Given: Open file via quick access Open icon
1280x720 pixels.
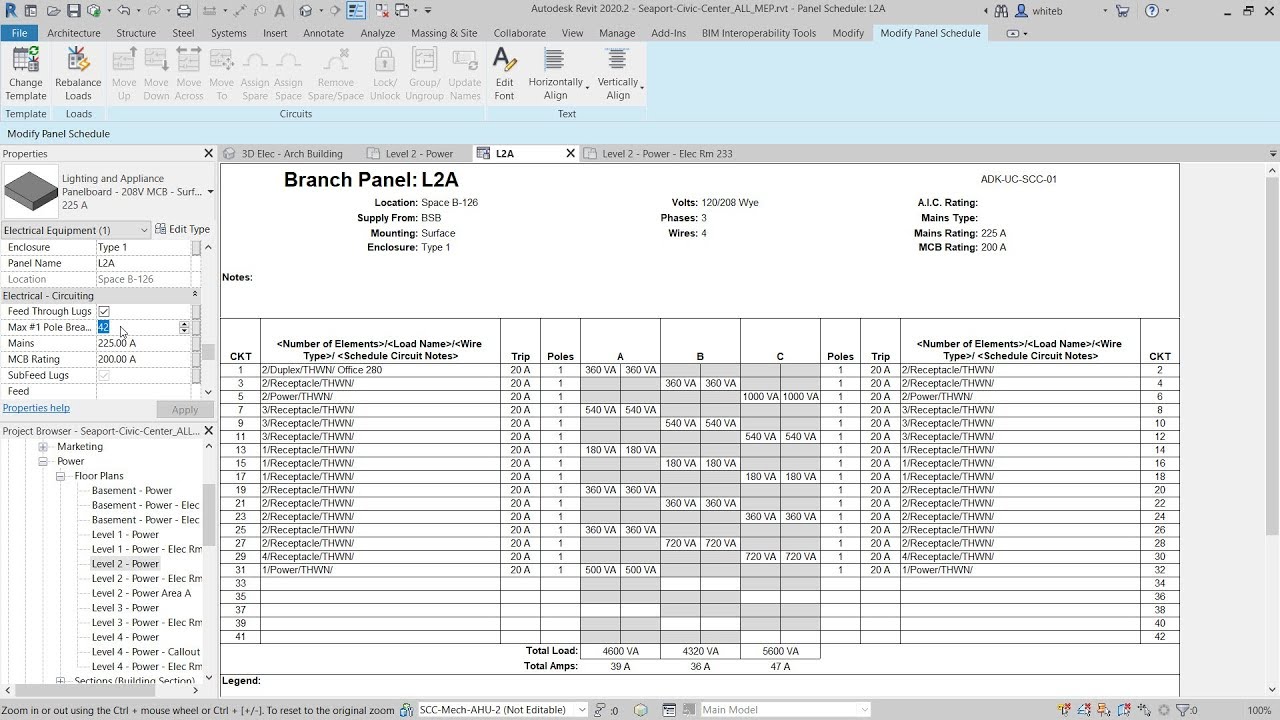Looking at the screenshot, I should (53, 10).
